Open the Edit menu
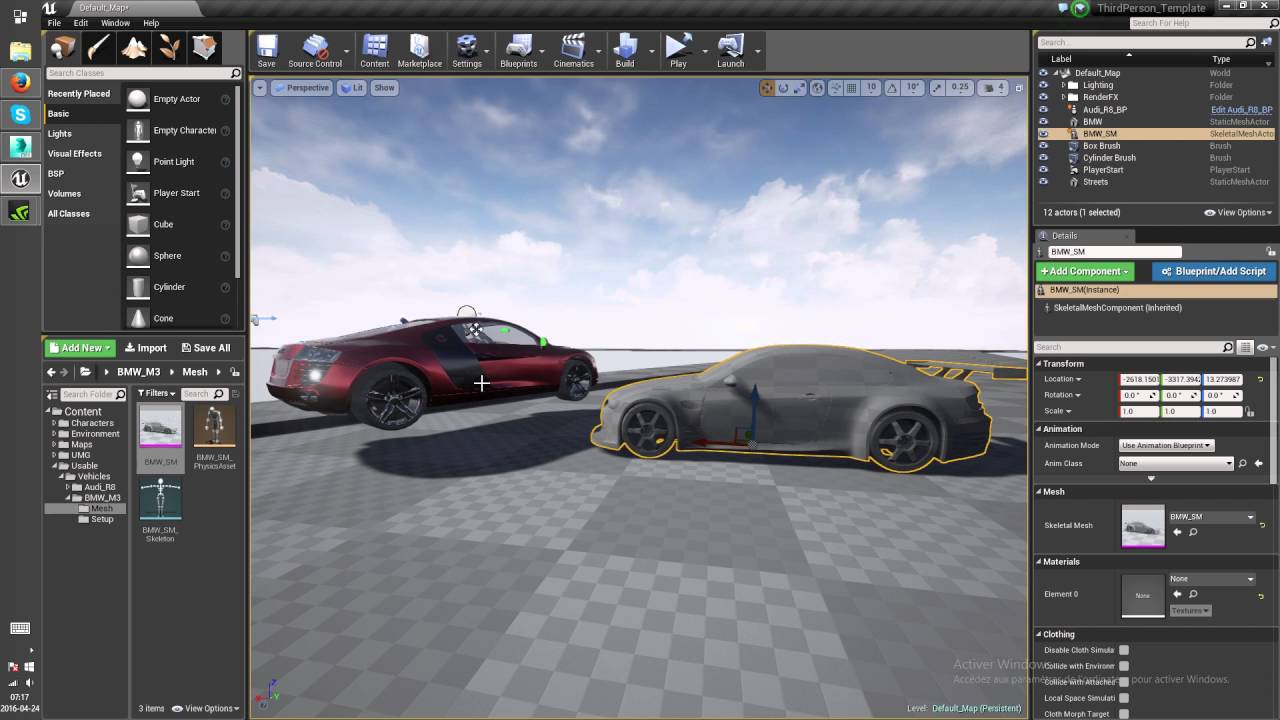 pyautogui.click(x=81, y=23)
